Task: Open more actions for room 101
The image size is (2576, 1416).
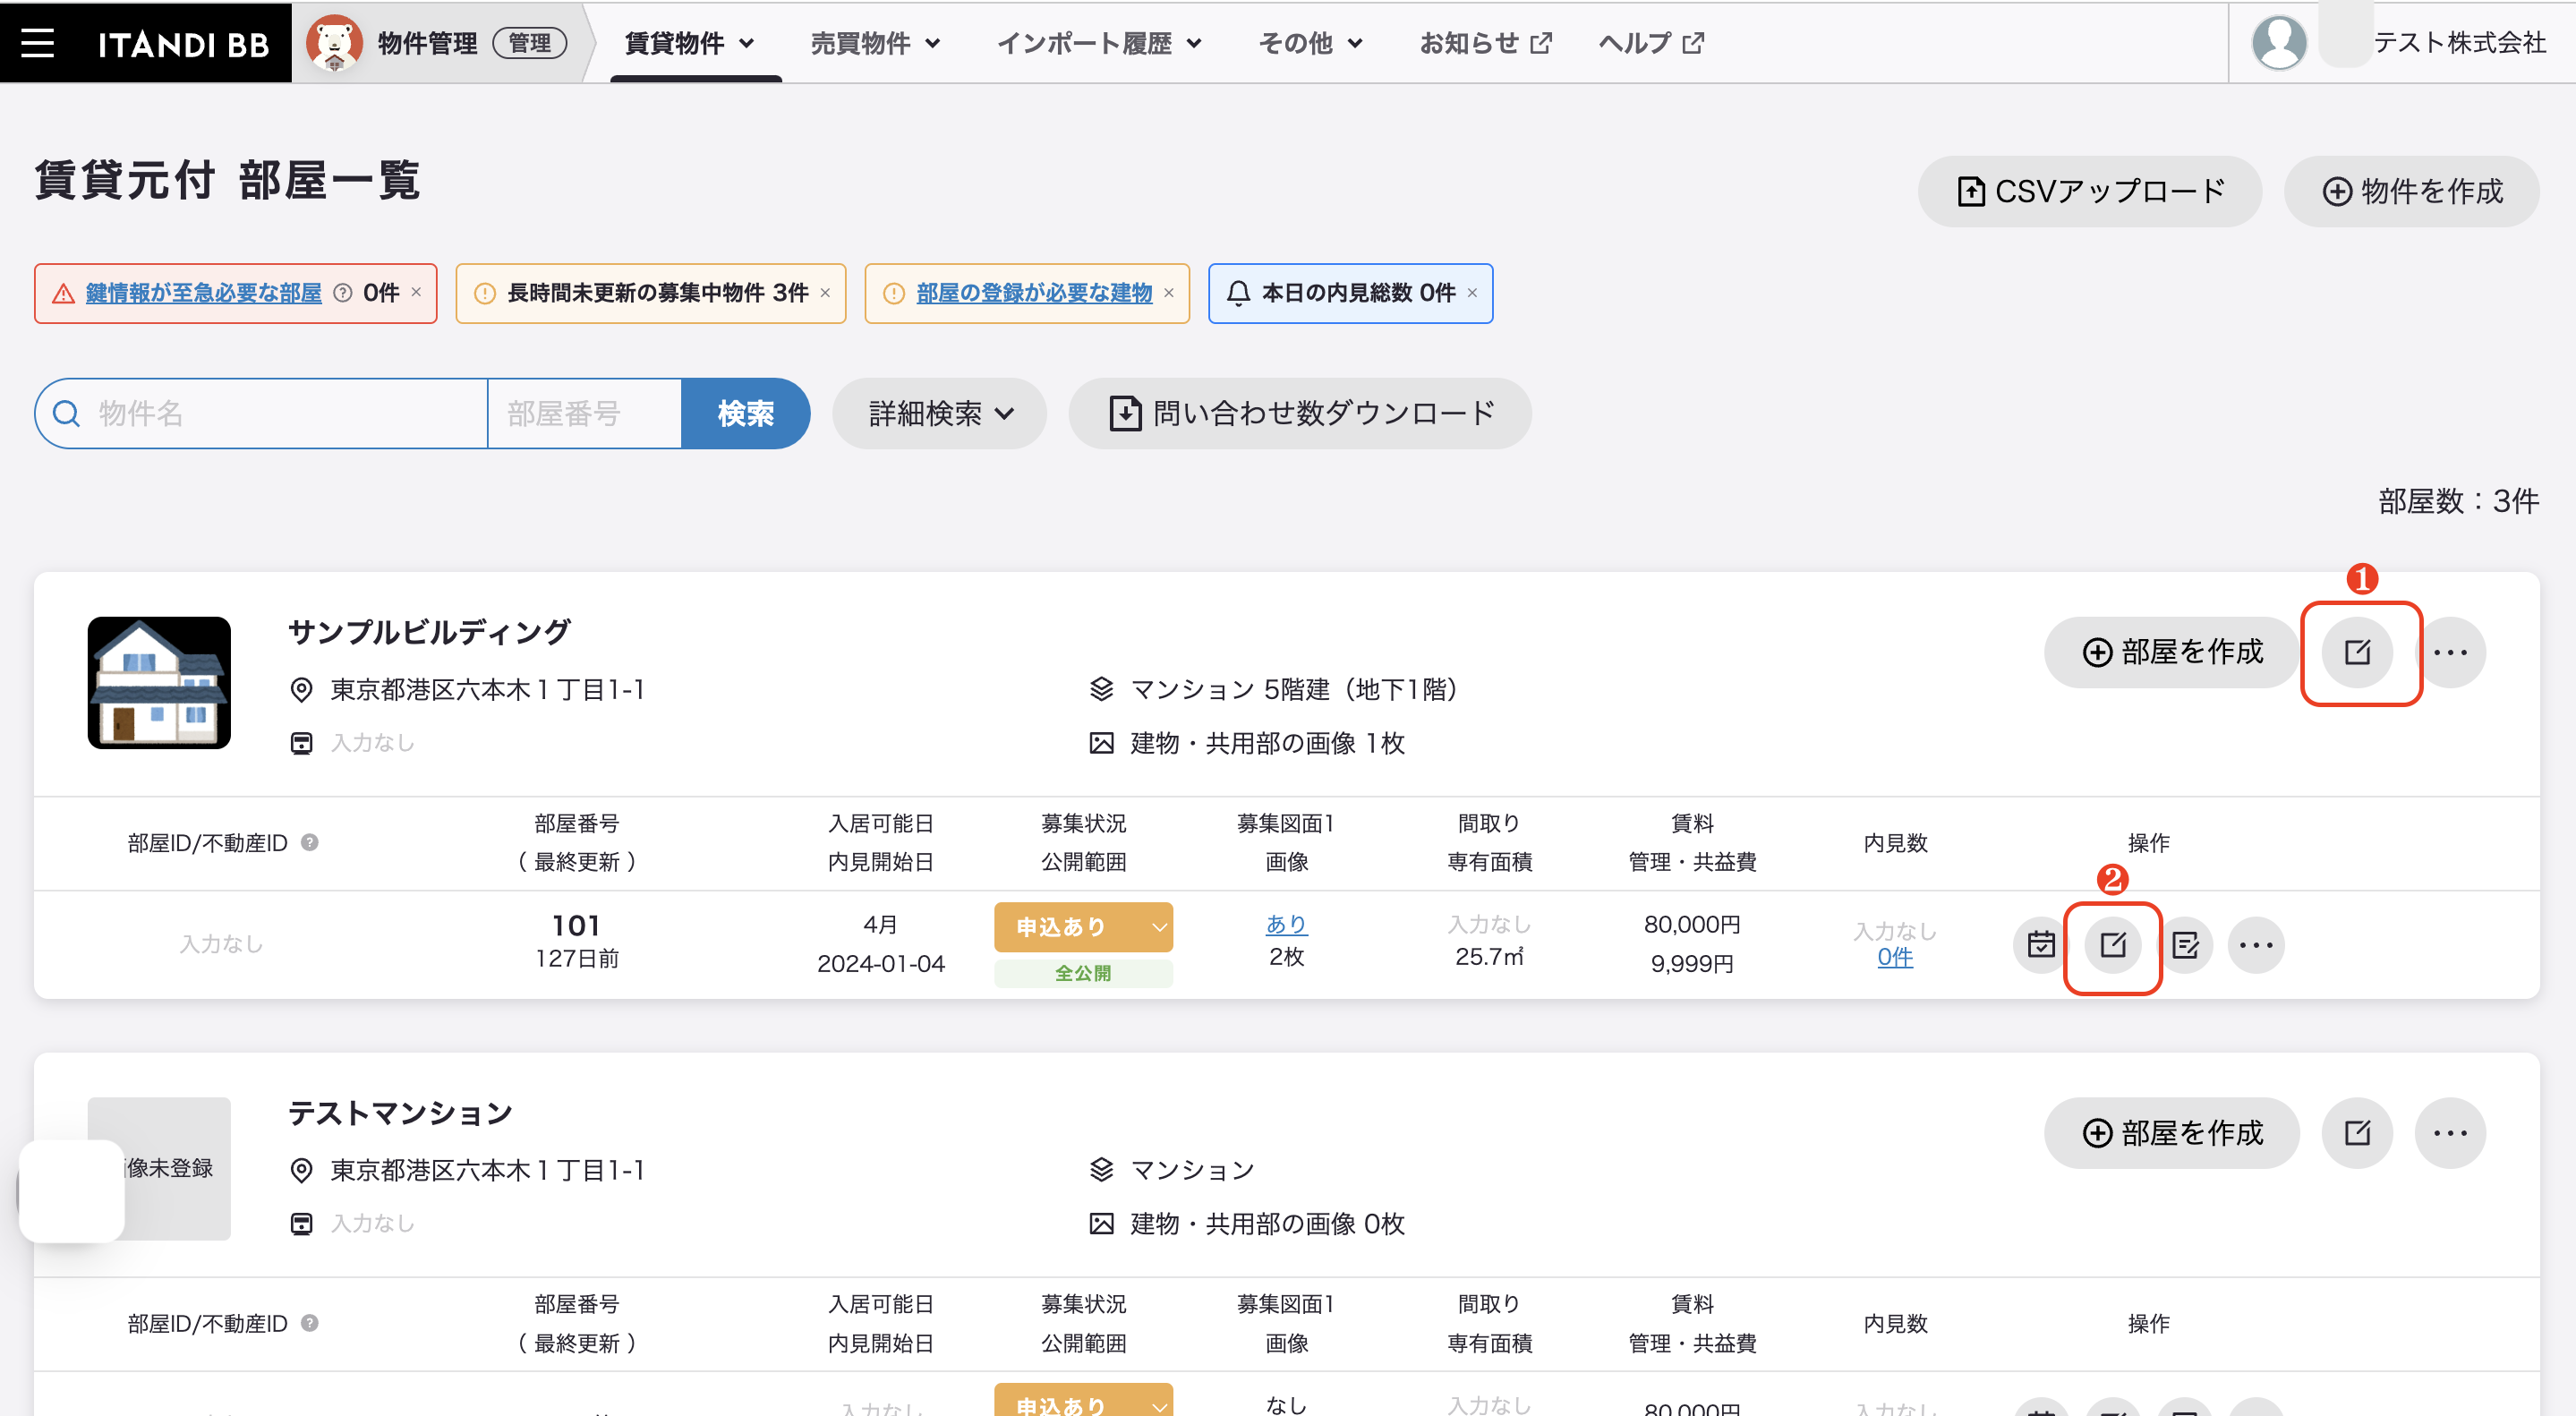Action: (x=2256, y=945)
